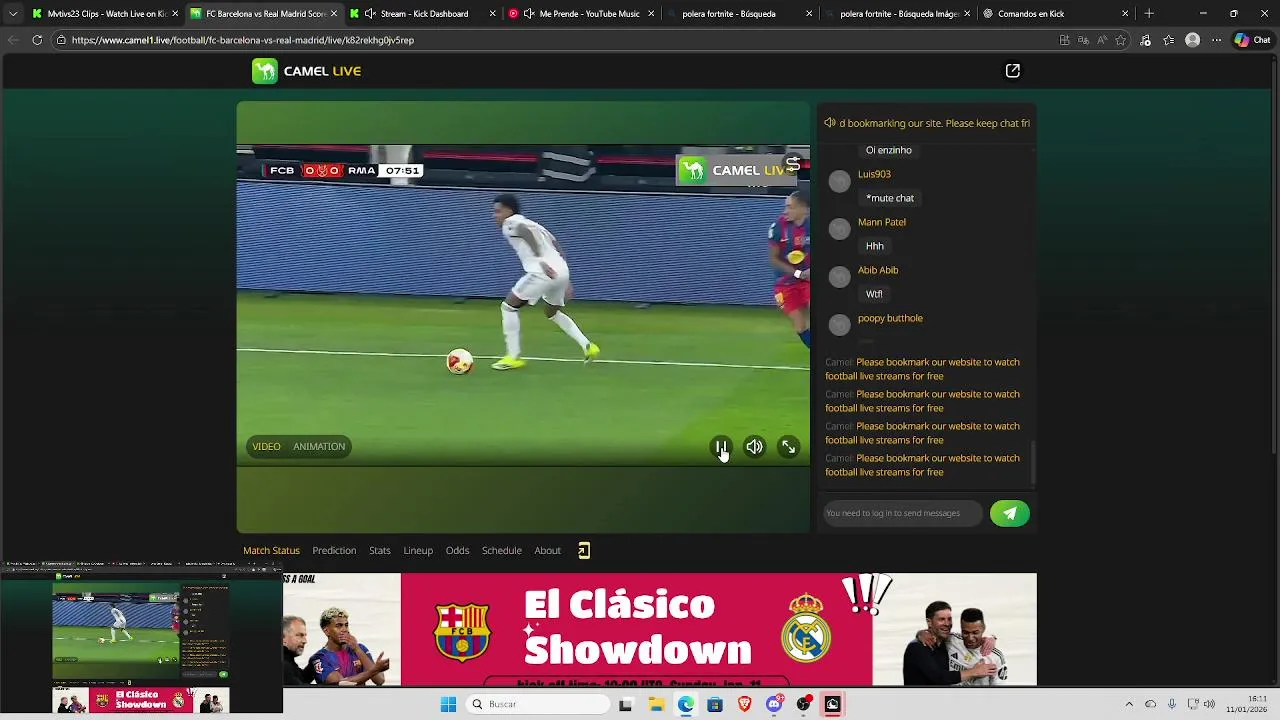
Task: Open favorites list icon
Action: 1168,40
